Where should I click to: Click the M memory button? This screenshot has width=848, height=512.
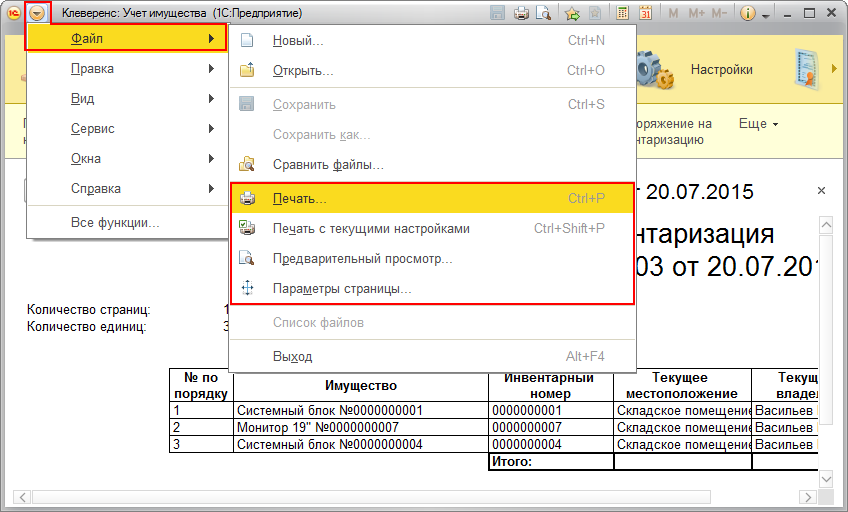[x=673, y=13]
